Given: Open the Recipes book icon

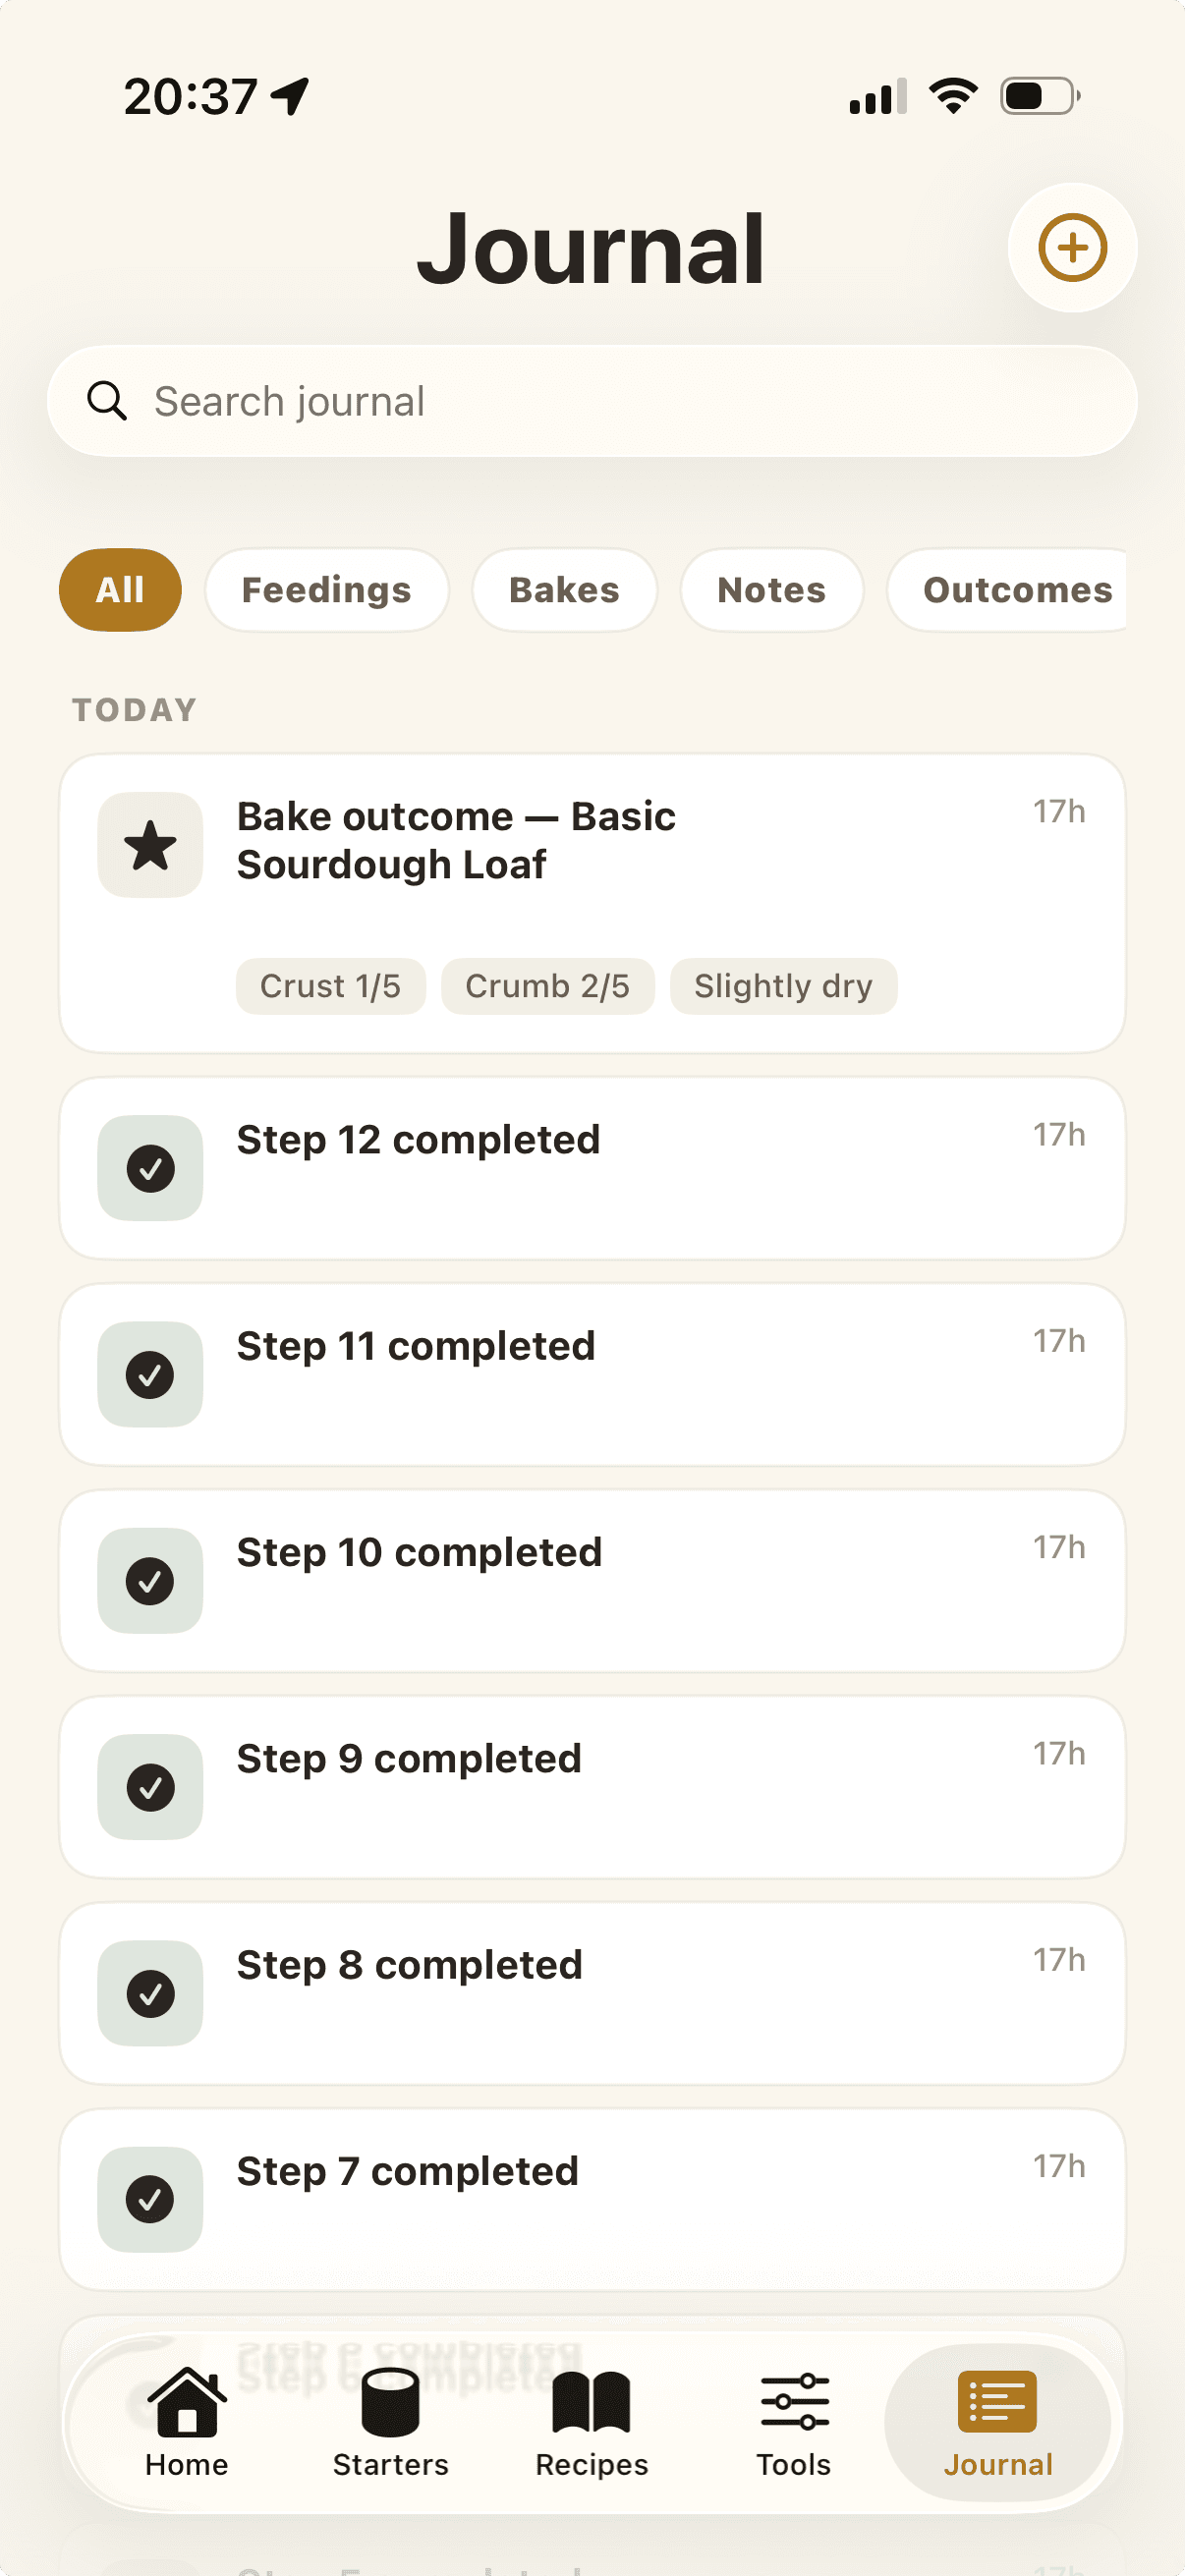Looking at the screenshot, I should 591,2402.
